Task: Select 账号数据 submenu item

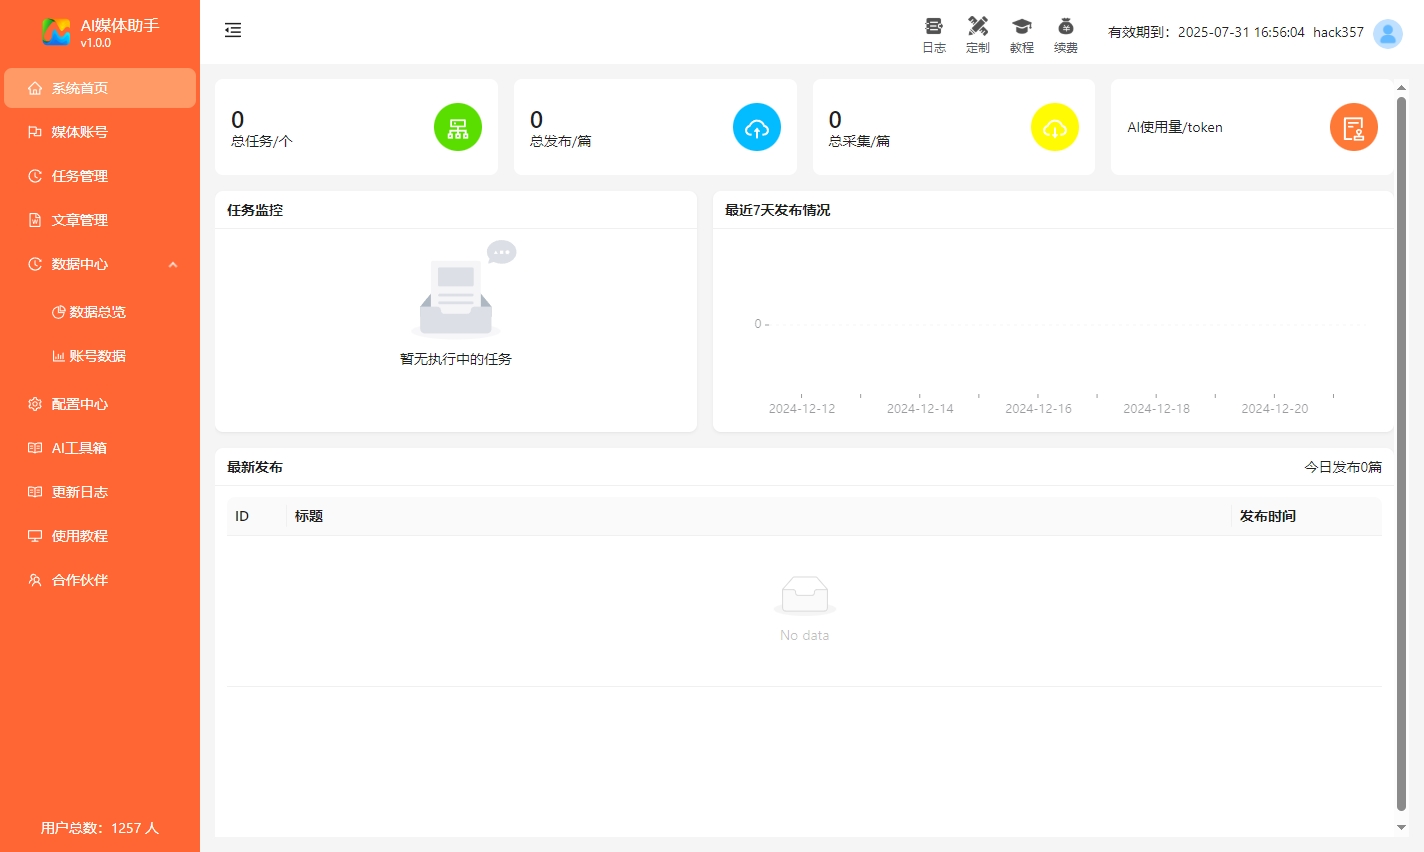Action: point(100,356)
